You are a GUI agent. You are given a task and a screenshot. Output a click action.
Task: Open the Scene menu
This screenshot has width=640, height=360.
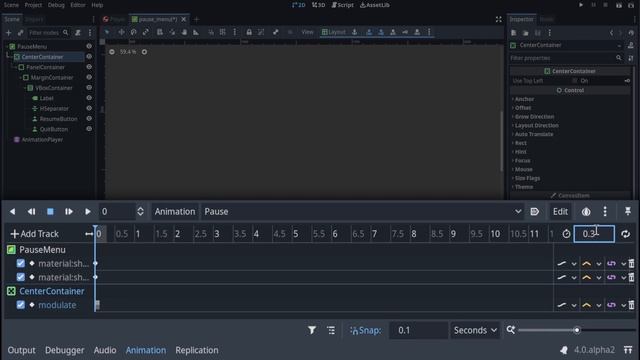pos(11,5)
